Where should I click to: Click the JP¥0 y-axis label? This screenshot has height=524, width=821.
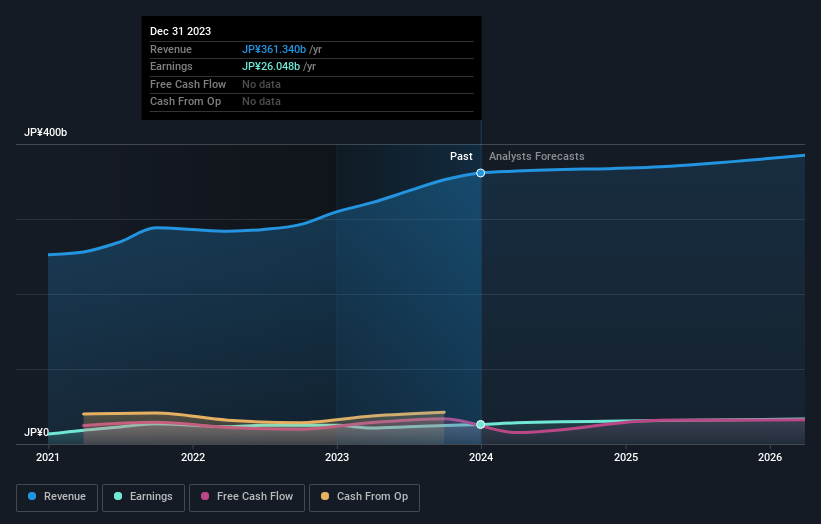pos(36,432)
